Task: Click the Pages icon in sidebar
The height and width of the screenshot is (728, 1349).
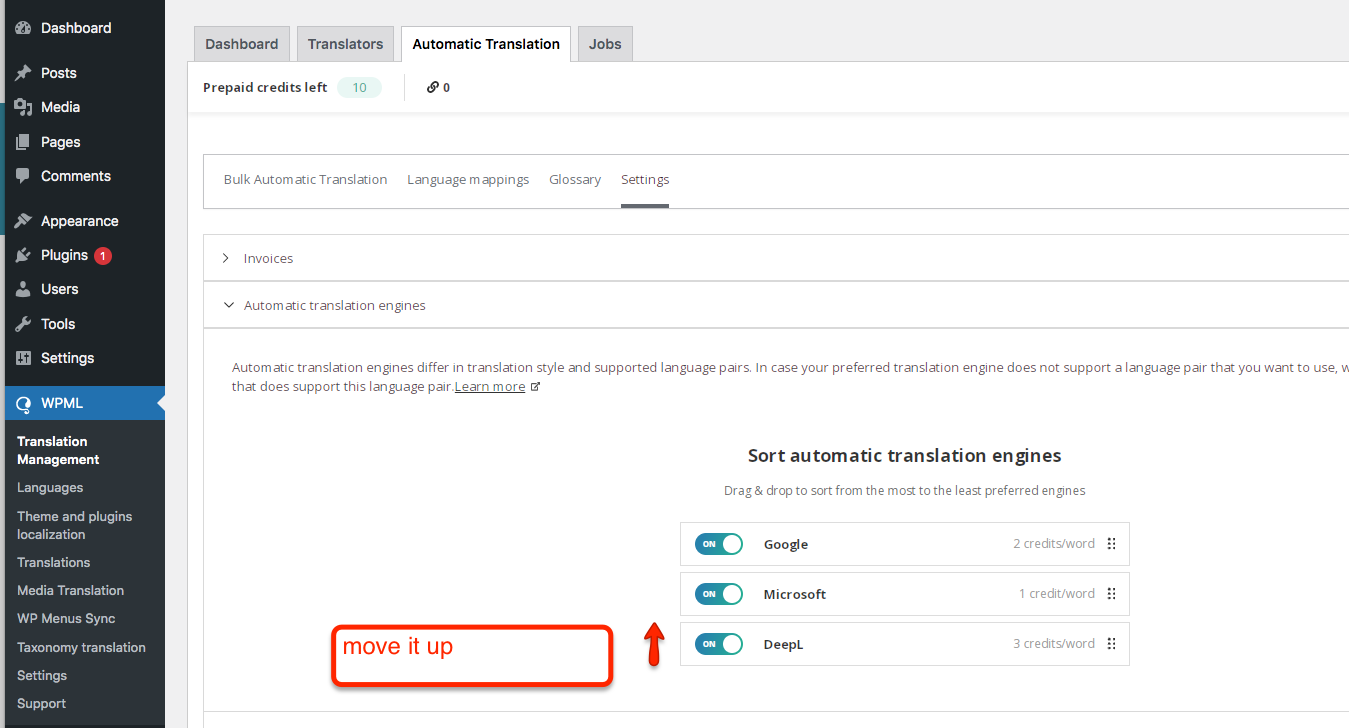Action: pyautogui.click(x=23, y=142)
